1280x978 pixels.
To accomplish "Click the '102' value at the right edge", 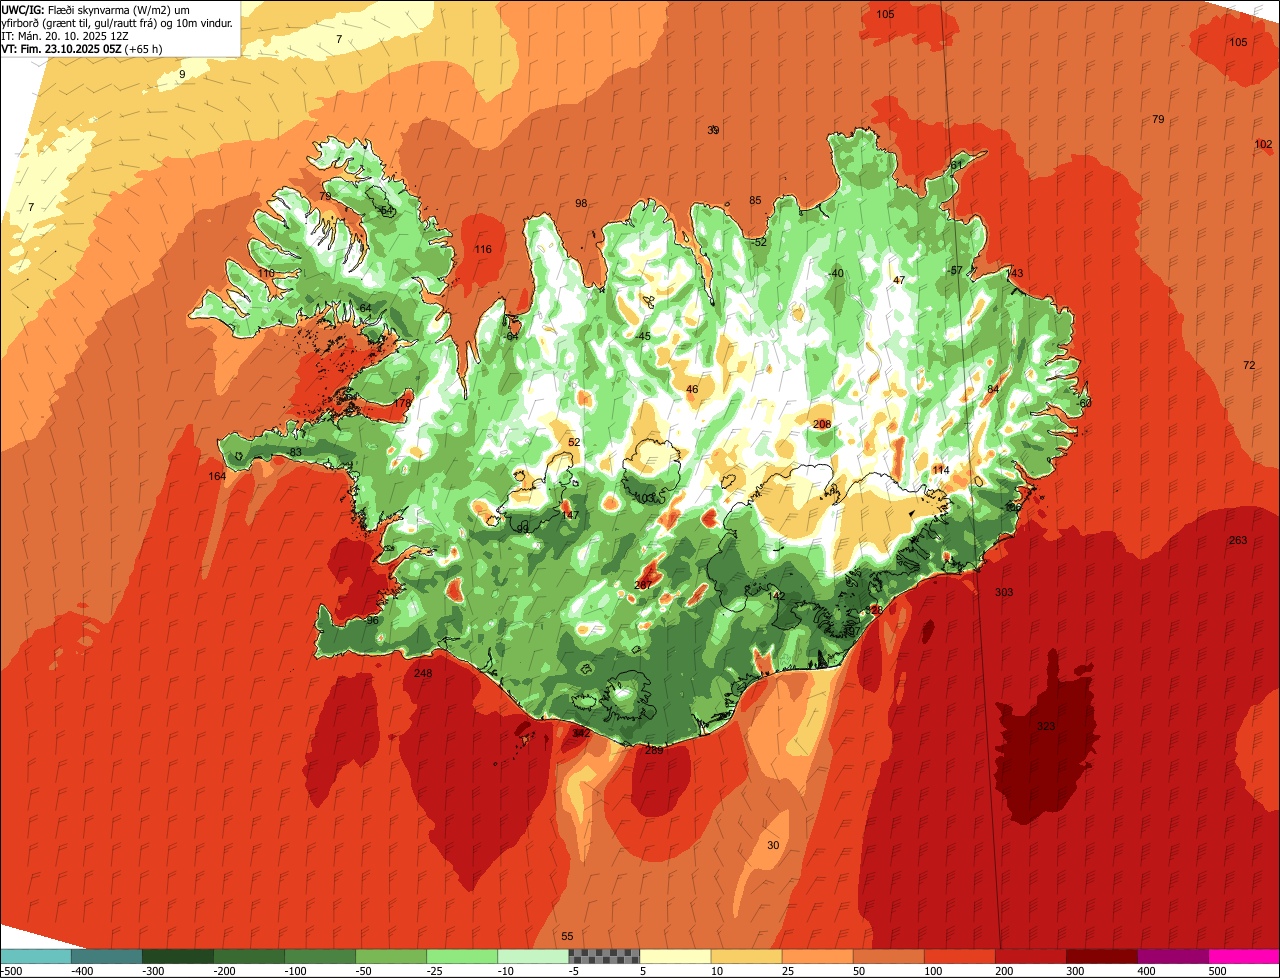I will coord(1263,145).
